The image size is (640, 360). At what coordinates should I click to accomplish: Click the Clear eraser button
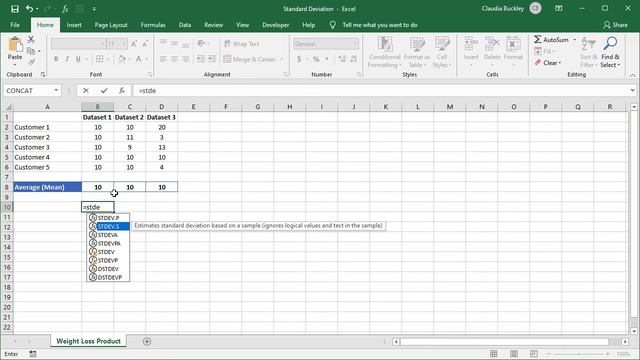[x=548, y=63]
